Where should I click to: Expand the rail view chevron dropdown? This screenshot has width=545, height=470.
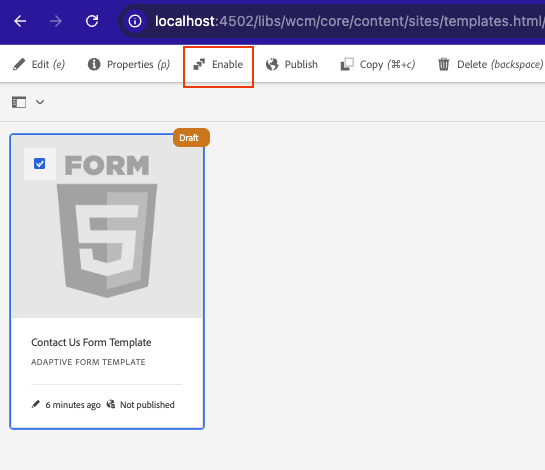[40, 102]
